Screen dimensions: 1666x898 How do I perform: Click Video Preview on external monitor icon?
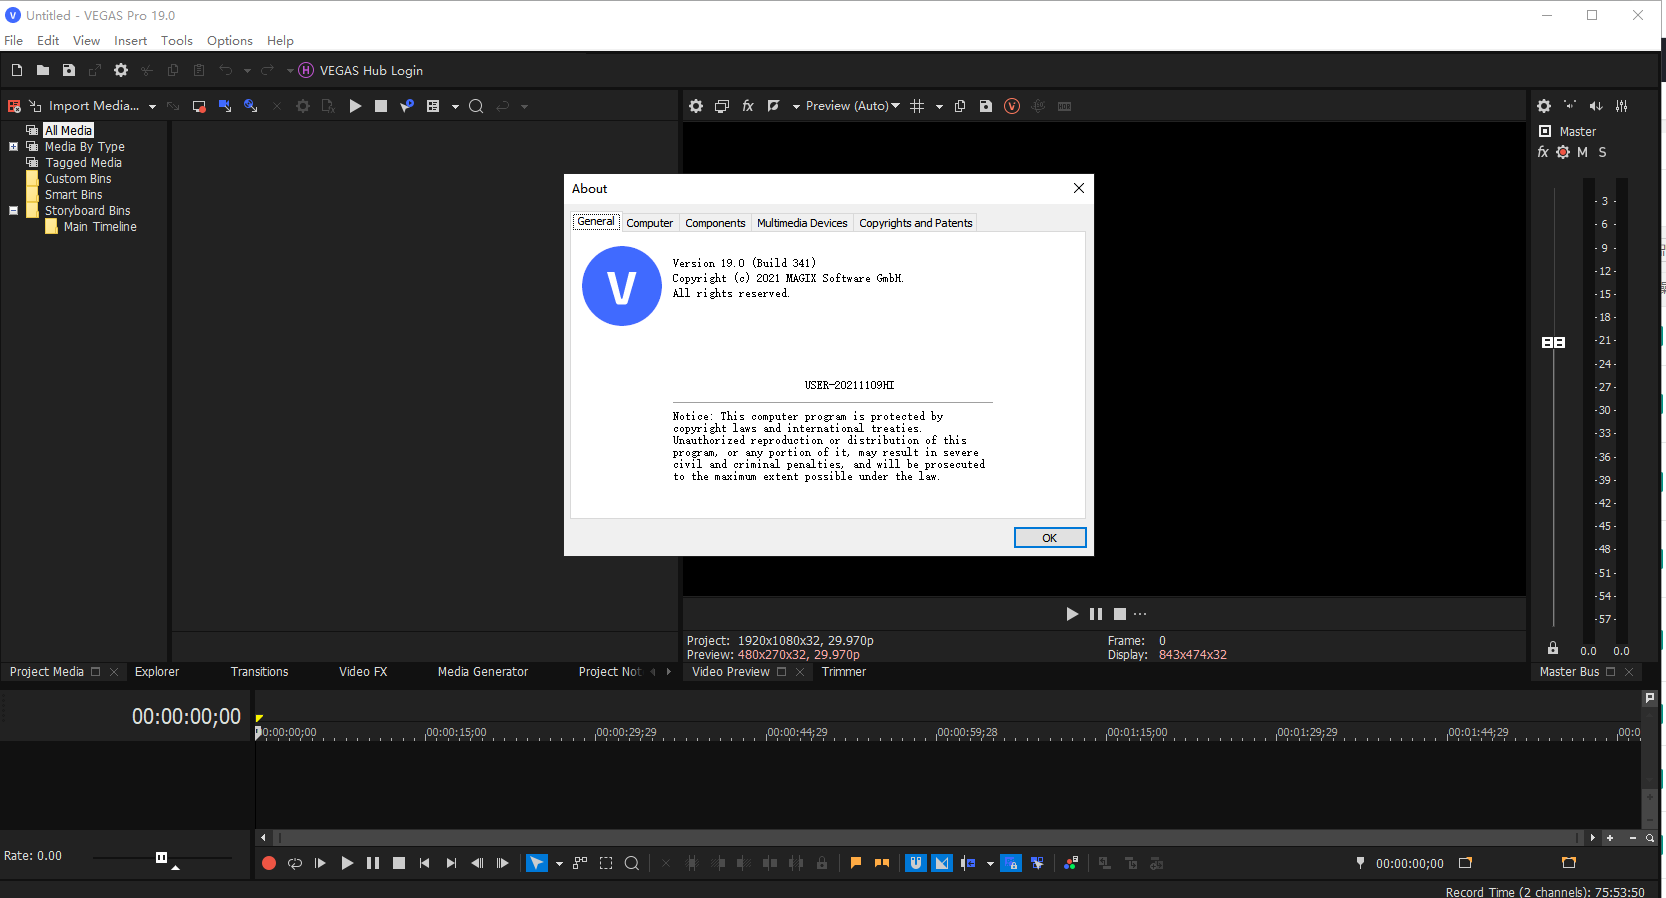(722, 106)
